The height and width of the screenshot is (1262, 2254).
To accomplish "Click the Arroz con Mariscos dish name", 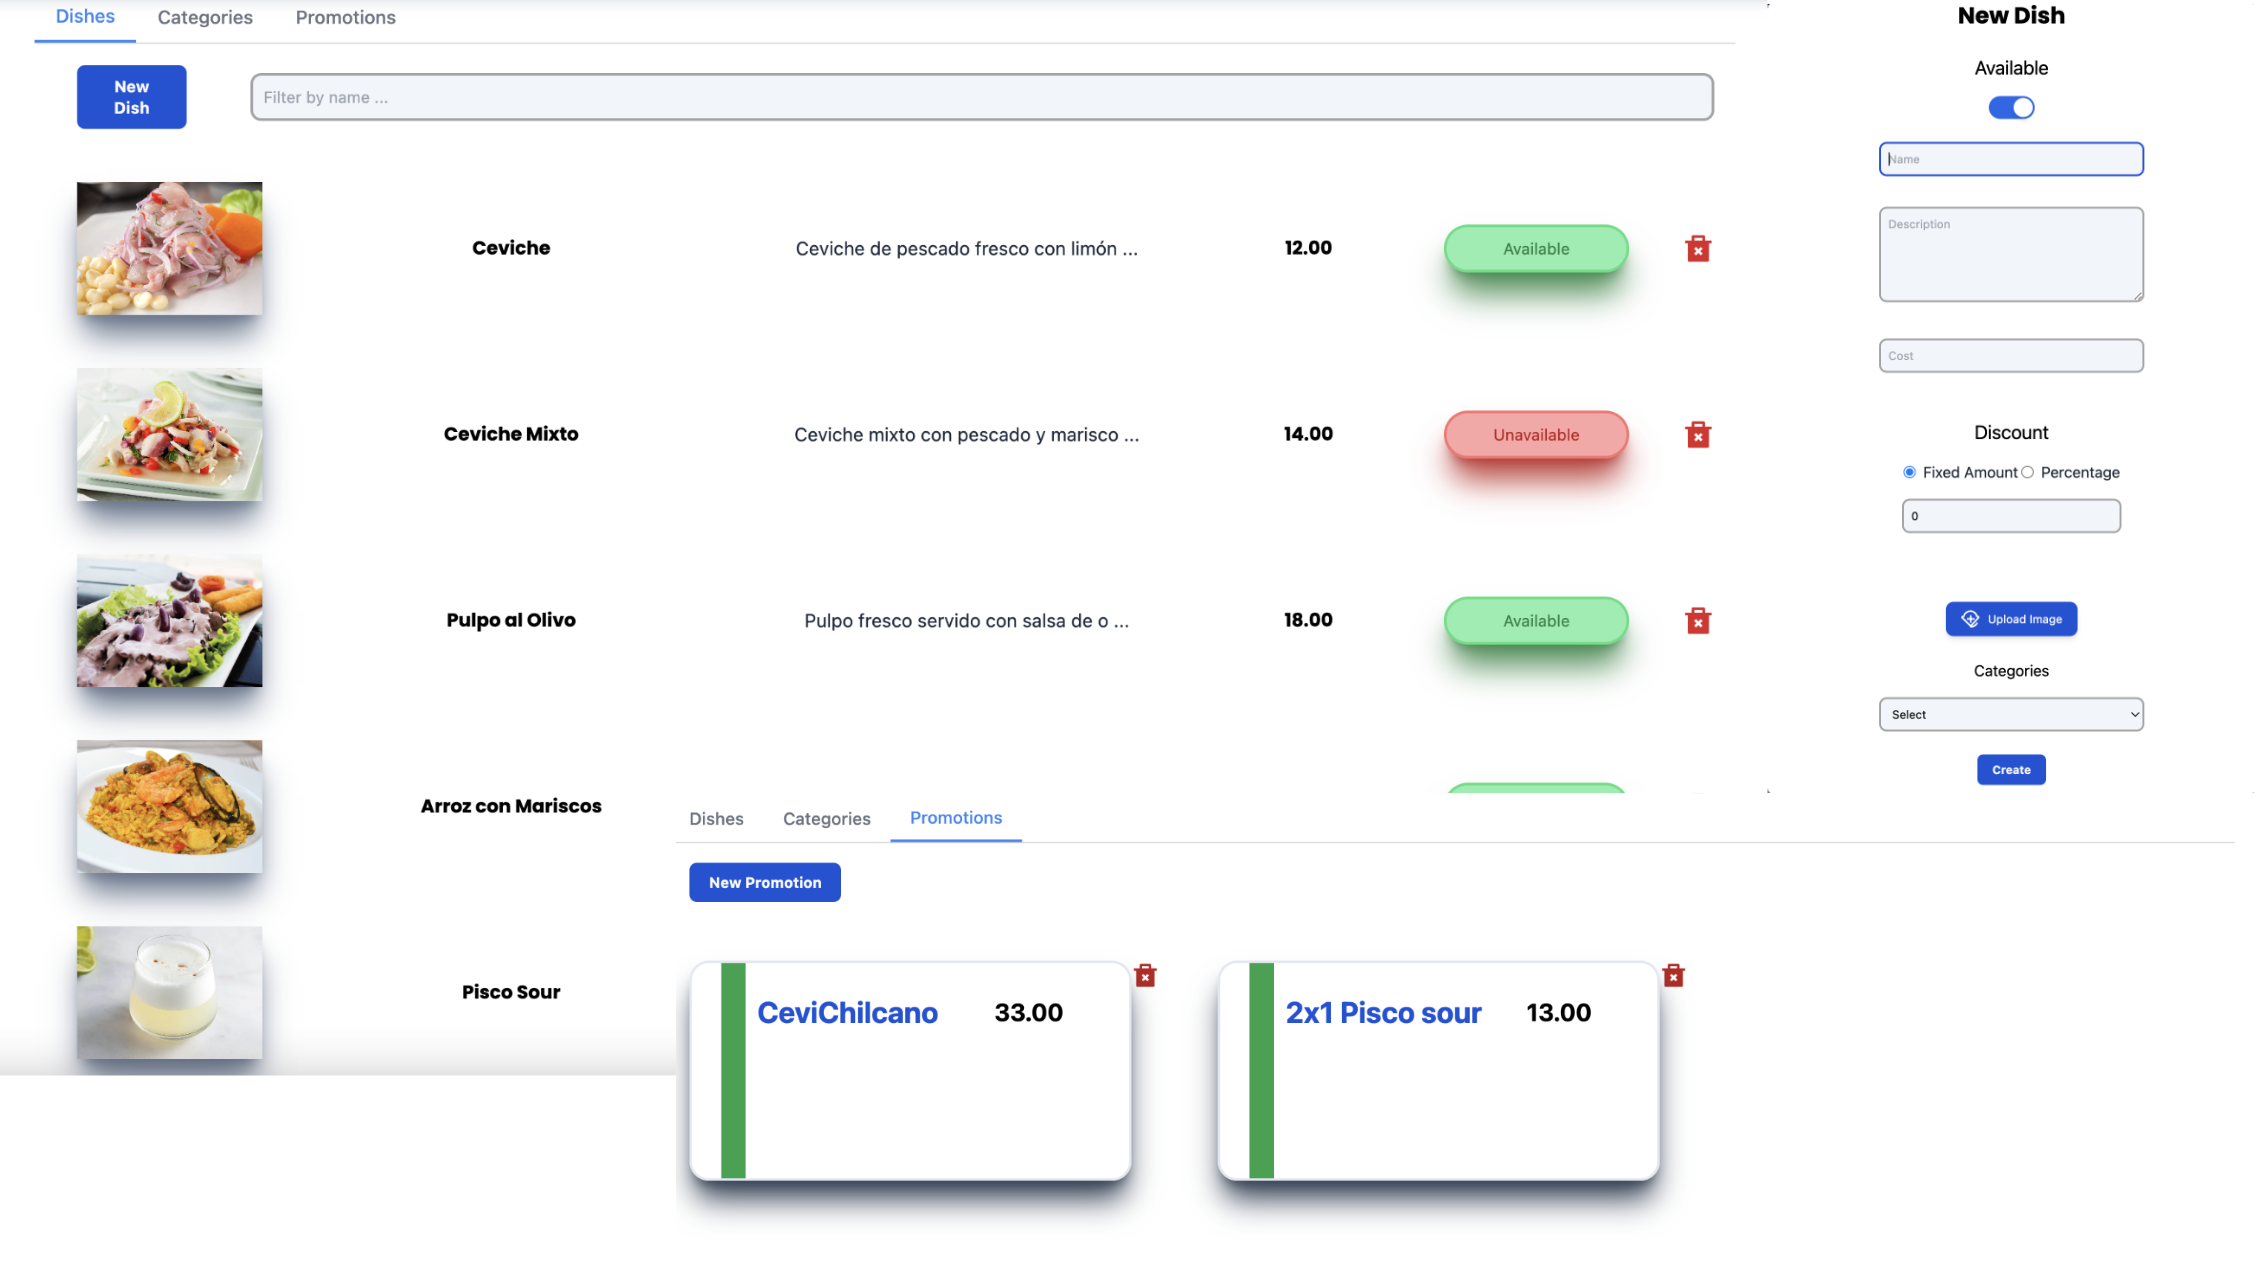I will (x=511, y=805).
